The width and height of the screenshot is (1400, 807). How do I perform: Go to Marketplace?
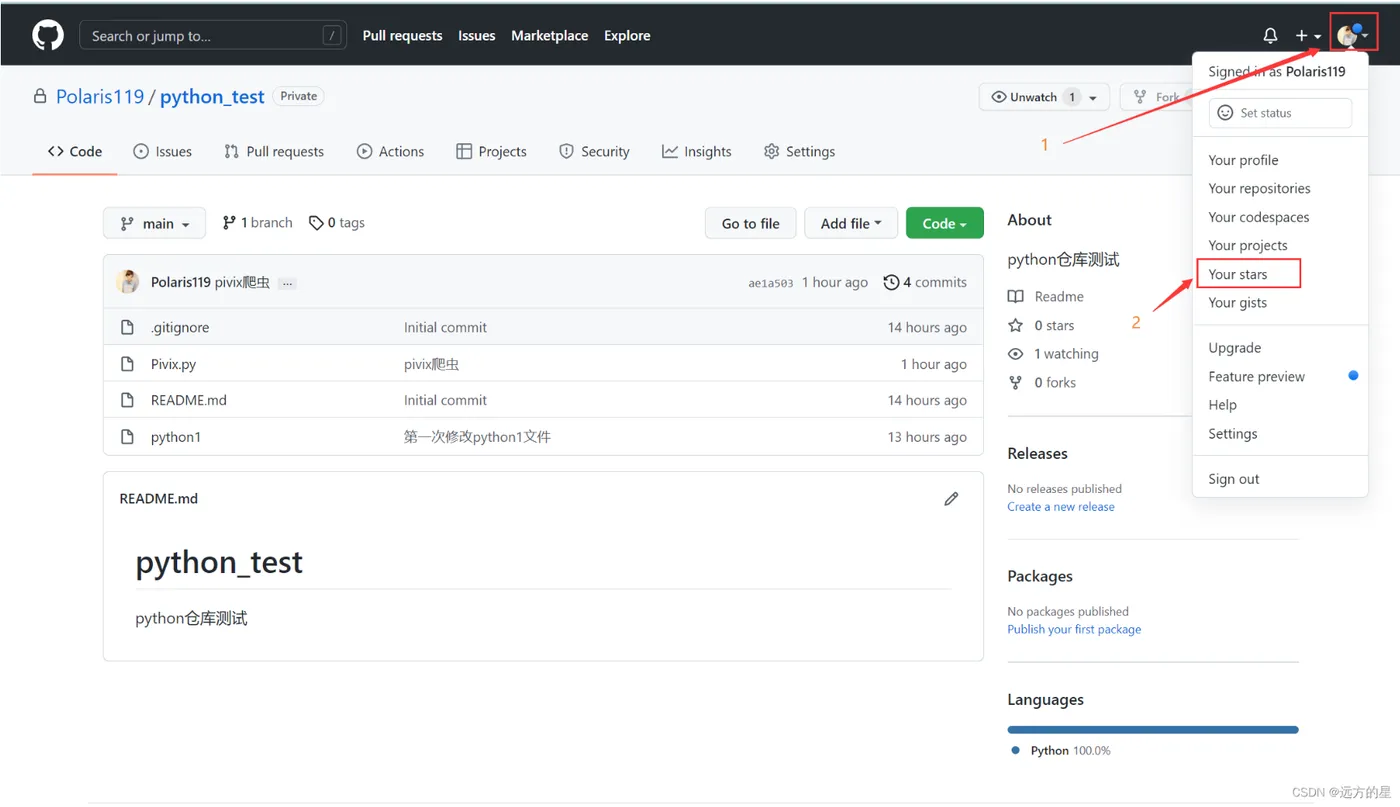[549, 35]
